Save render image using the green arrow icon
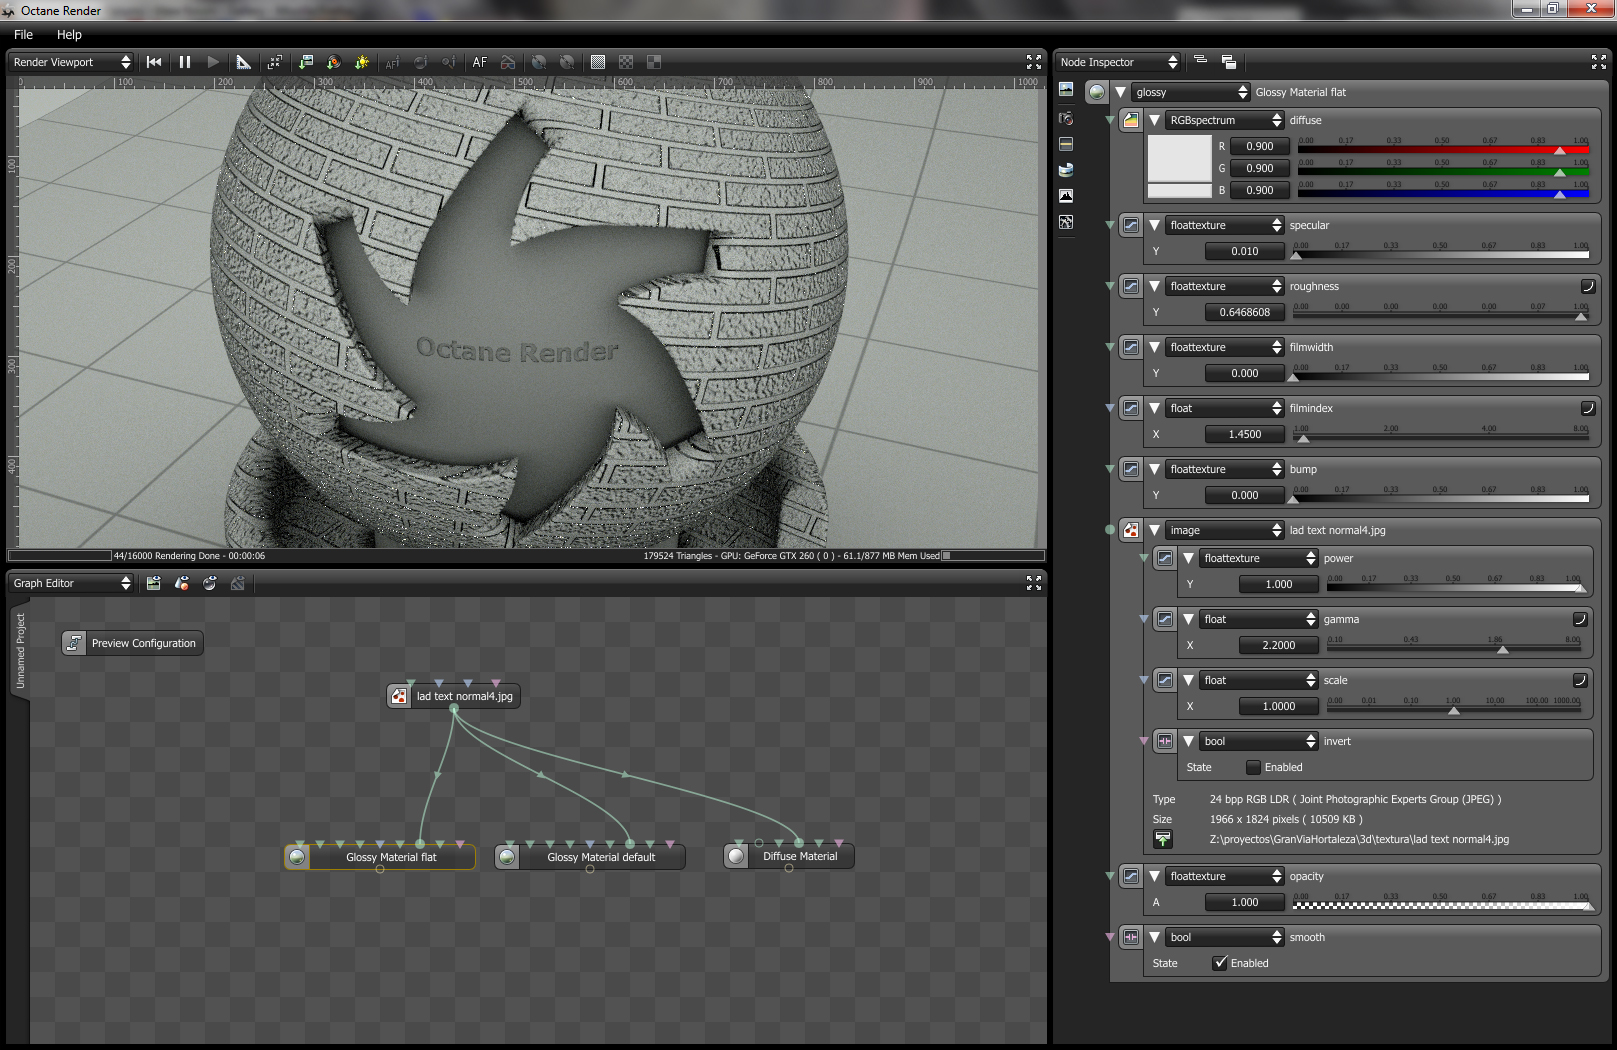Viewport: 1617px width, 1050px height. (306, 62)
